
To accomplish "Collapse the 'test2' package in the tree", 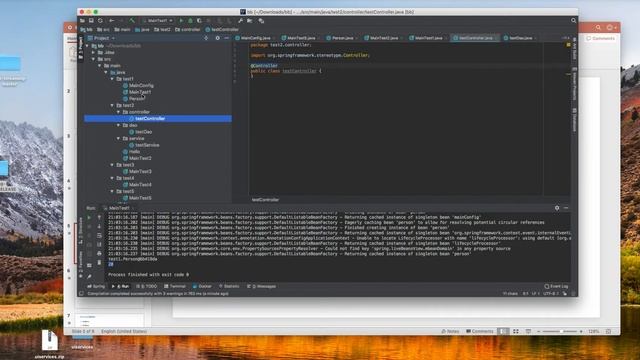I will [x=112, y=105].
